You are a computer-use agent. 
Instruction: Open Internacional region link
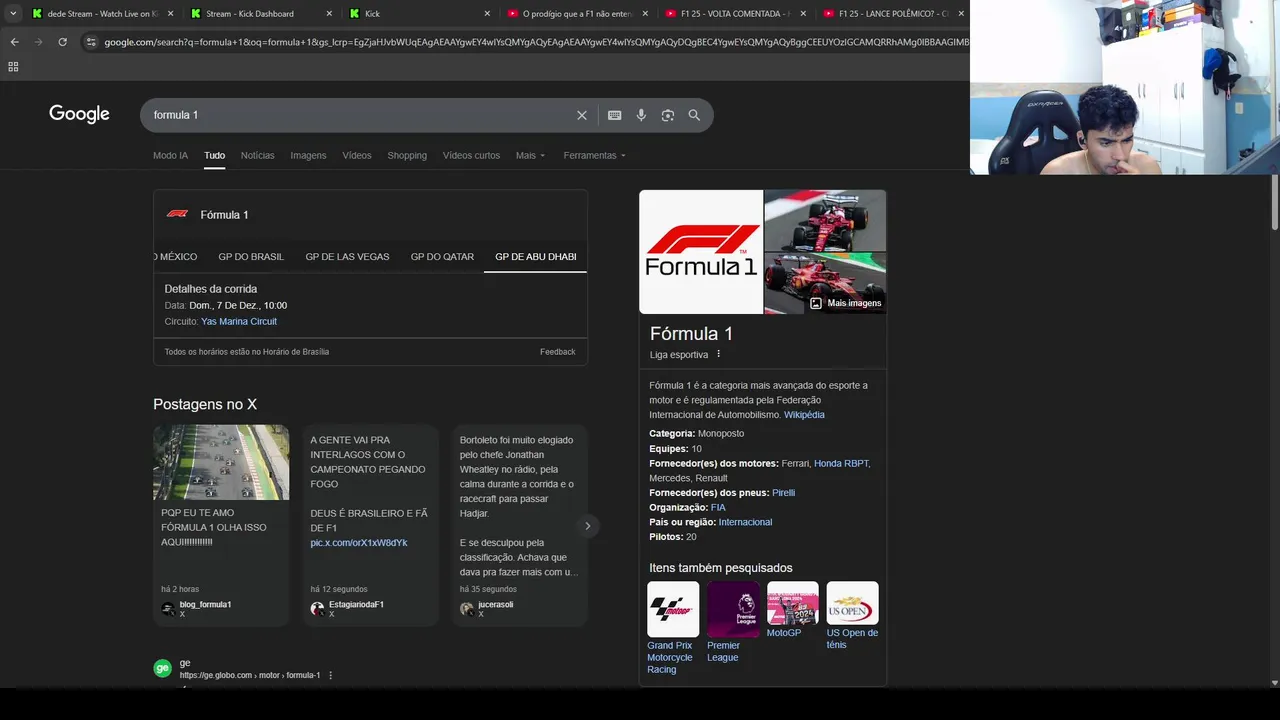(745, 522)
